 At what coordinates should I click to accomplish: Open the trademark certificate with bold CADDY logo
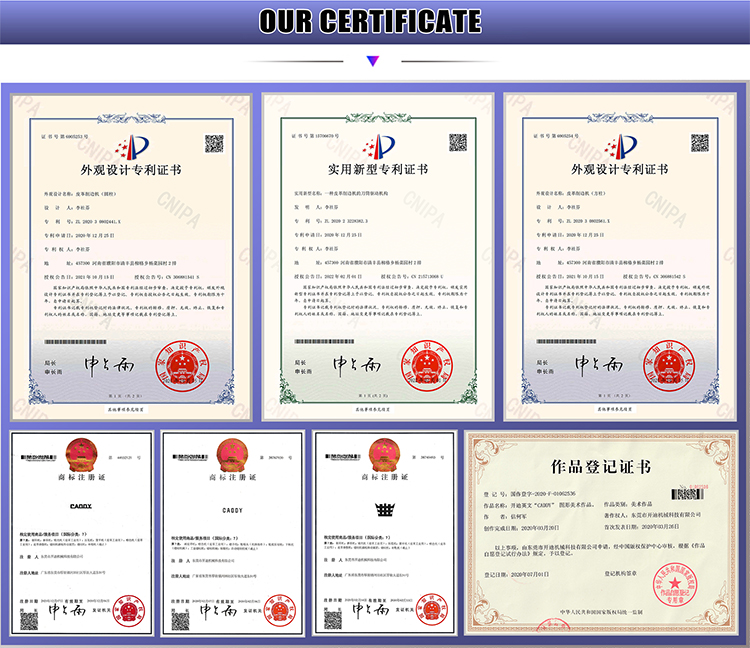pos(81,533)
